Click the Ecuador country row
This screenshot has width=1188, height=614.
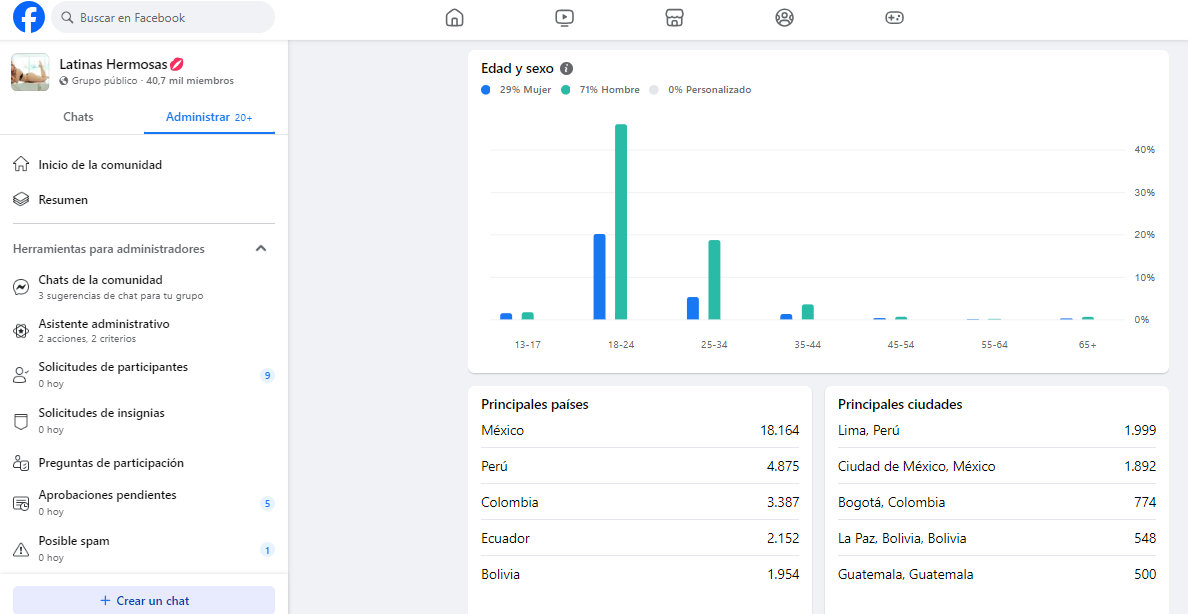coord(640,538)
